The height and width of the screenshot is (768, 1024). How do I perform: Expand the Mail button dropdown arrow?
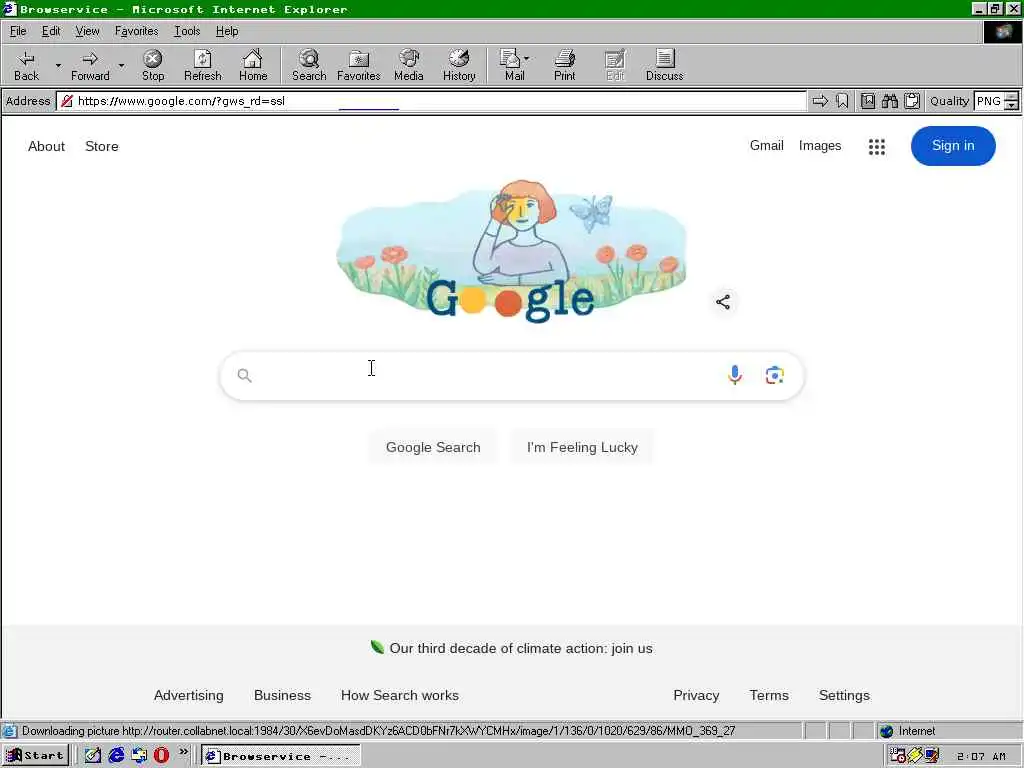[x=527, y=59]
